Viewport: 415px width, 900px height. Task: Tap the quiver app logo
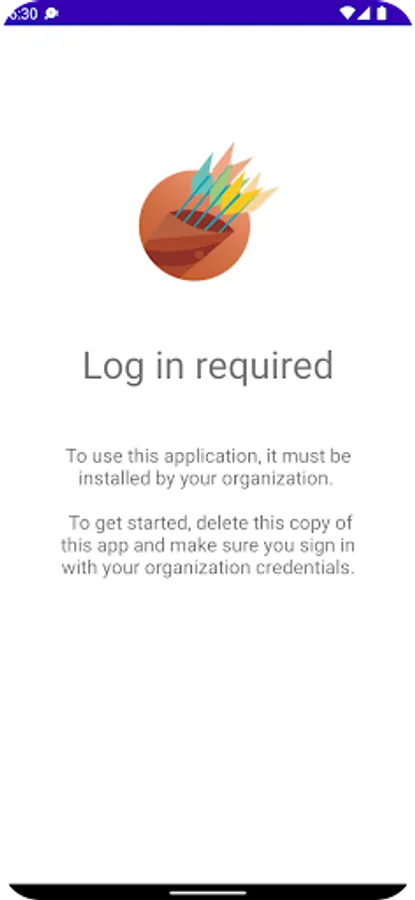point(208,212)
